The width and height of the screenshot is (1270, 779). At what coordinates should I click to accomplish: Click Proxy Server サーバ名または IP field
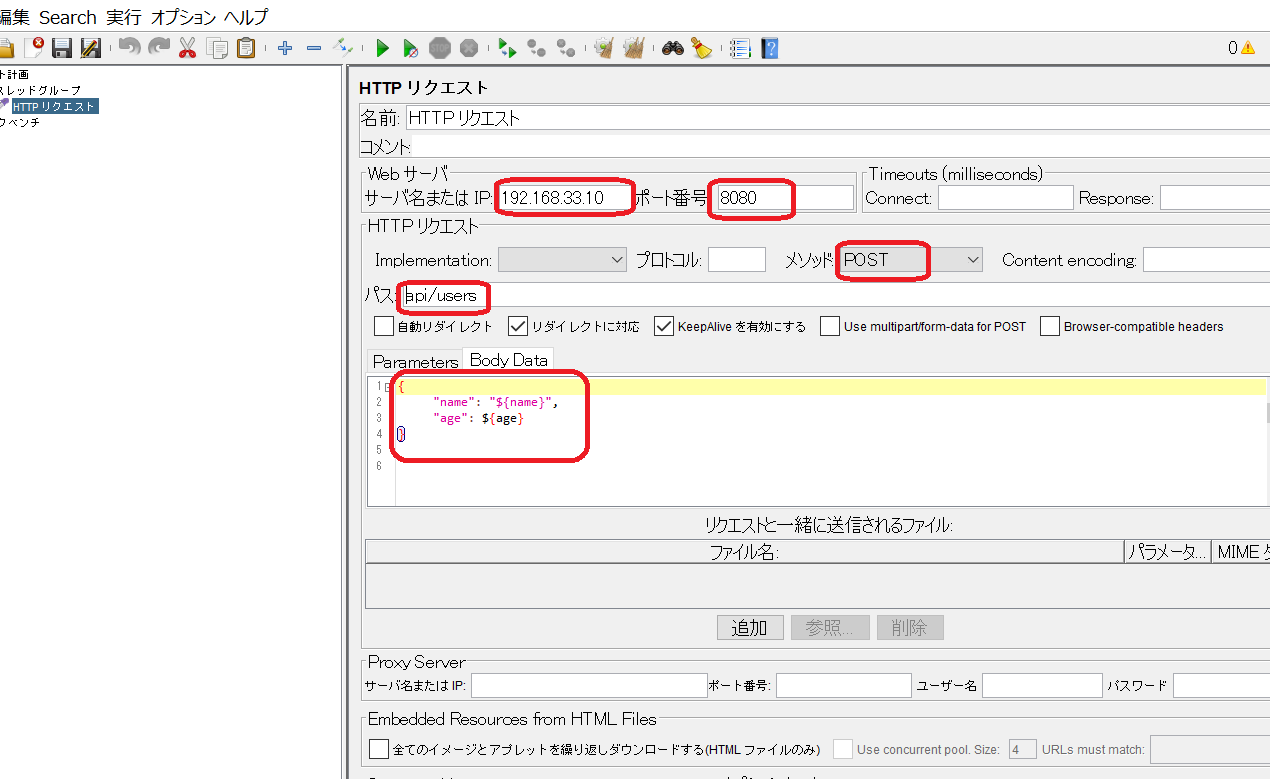(589, 685)
